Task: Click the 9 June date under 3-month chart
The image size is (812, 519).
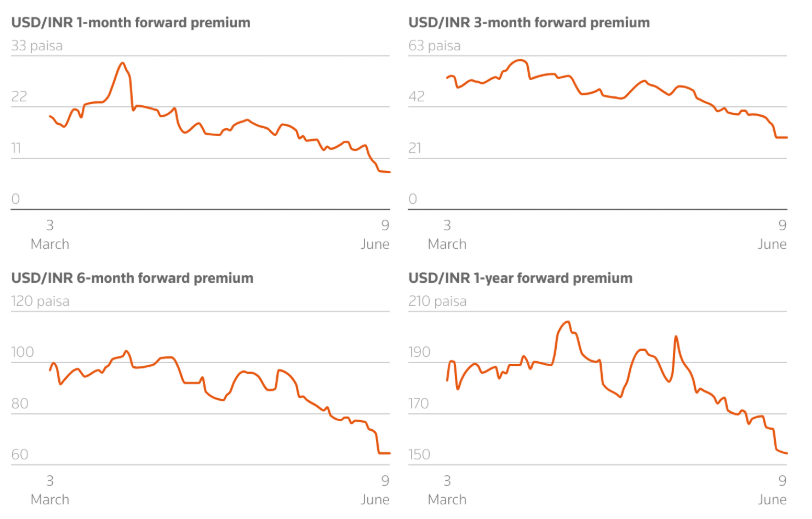Action: pos(775,235)
